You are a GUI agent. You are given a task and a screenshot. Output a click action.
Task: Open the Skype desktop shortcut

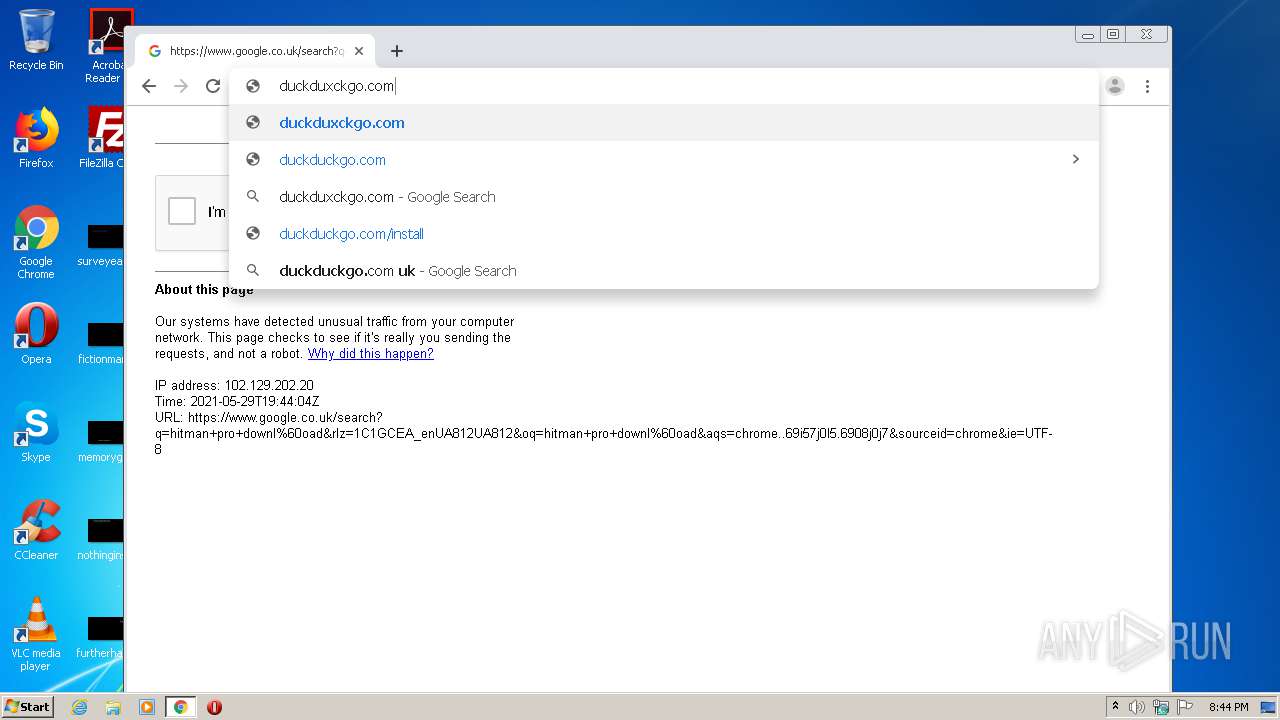tap(36, 432)
